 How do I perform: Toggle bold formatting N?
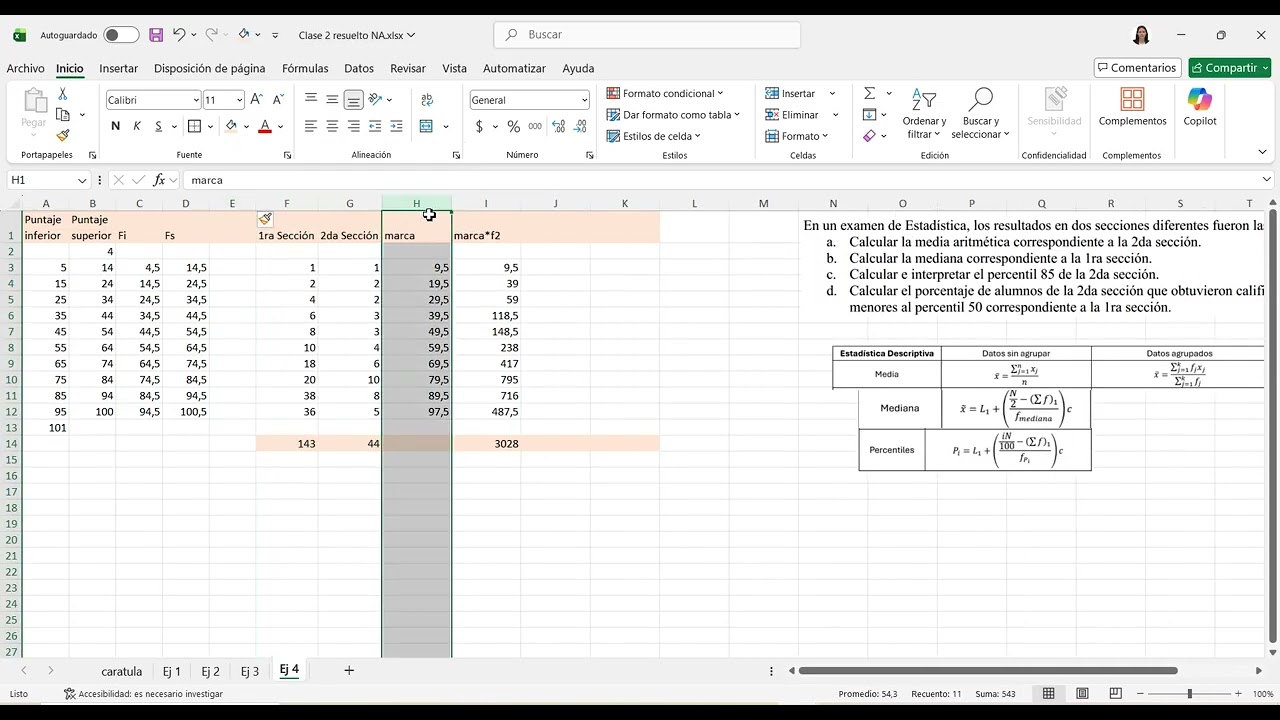tap(115, 126)
